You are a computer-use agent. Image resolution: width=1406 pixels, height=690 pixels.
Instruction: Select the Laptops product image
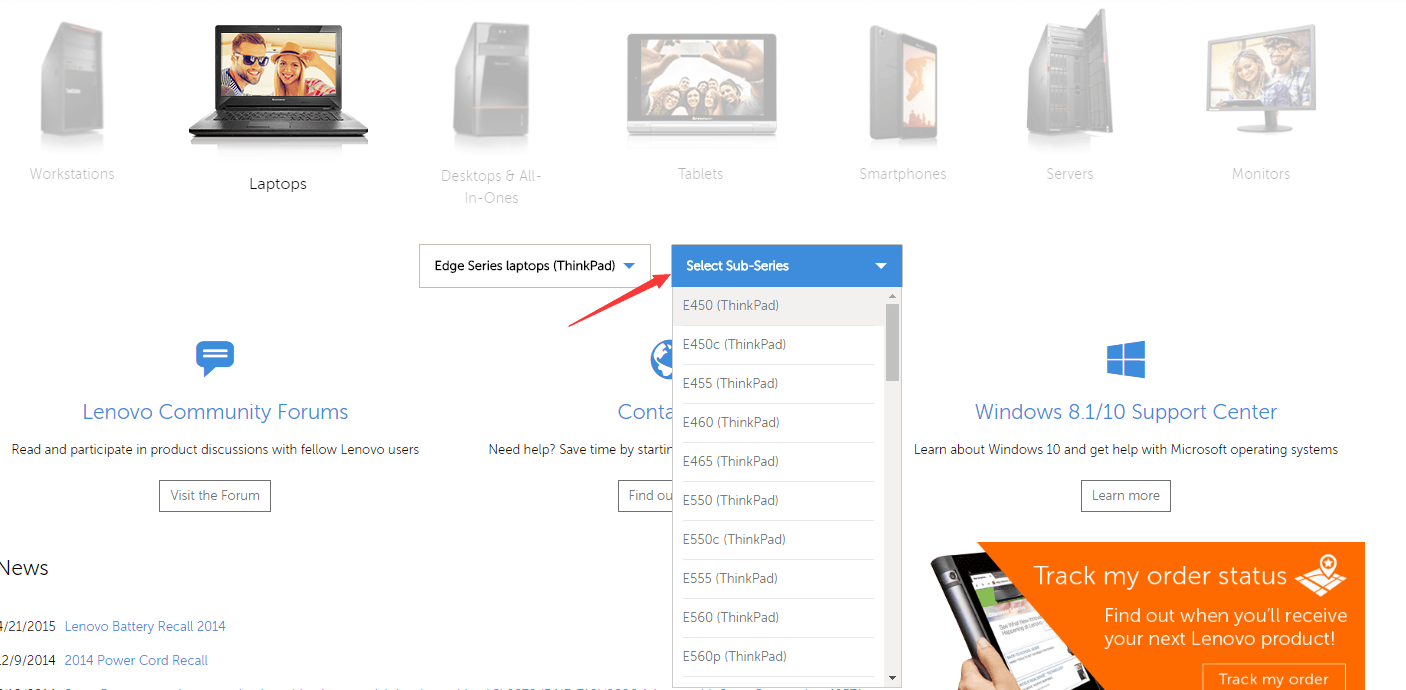(278, 84)
